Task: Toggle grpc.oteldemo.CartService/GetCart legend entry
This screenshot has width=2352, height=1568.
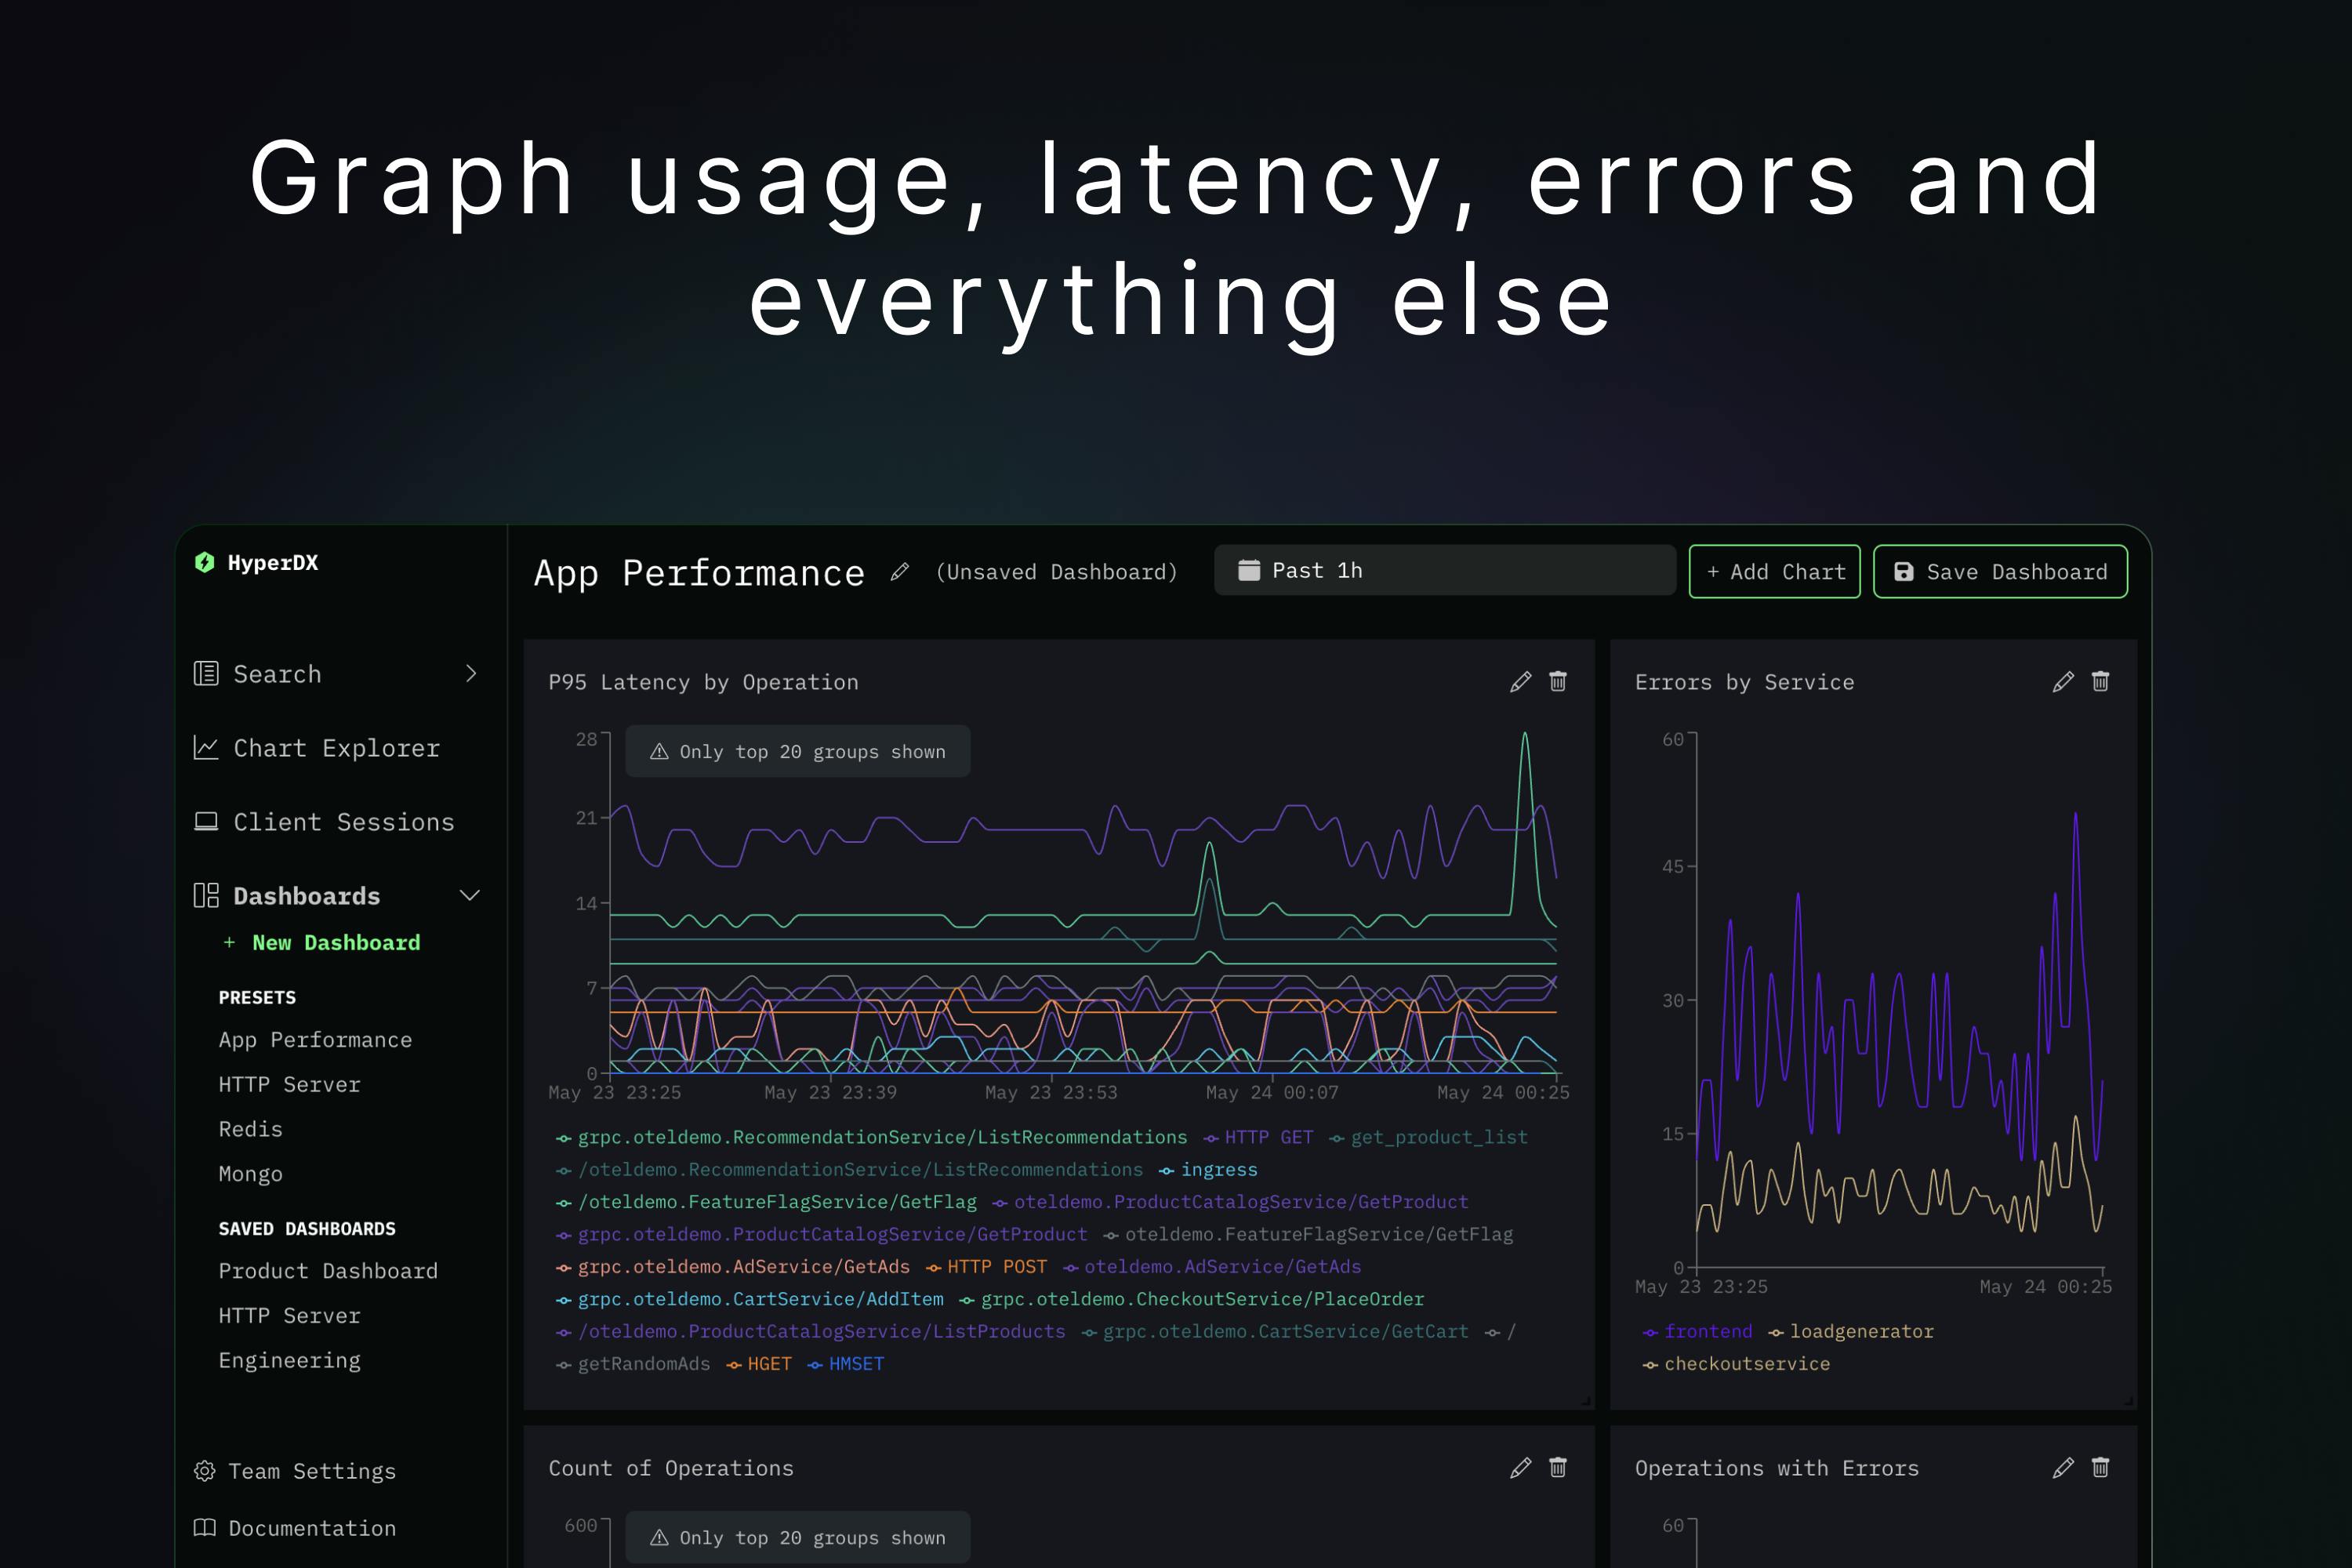Action: point(1276,1332)
